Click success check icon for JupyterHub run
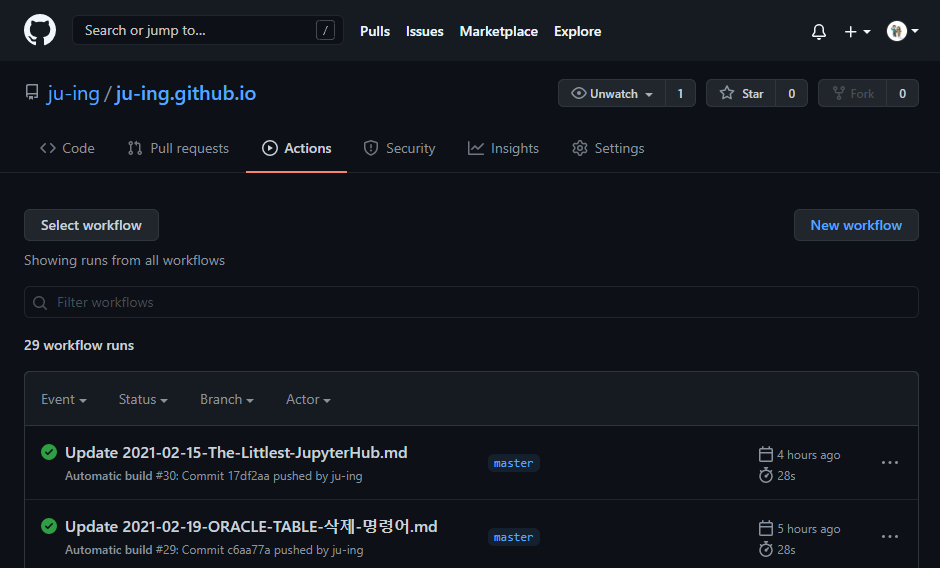 pos(49,452)
